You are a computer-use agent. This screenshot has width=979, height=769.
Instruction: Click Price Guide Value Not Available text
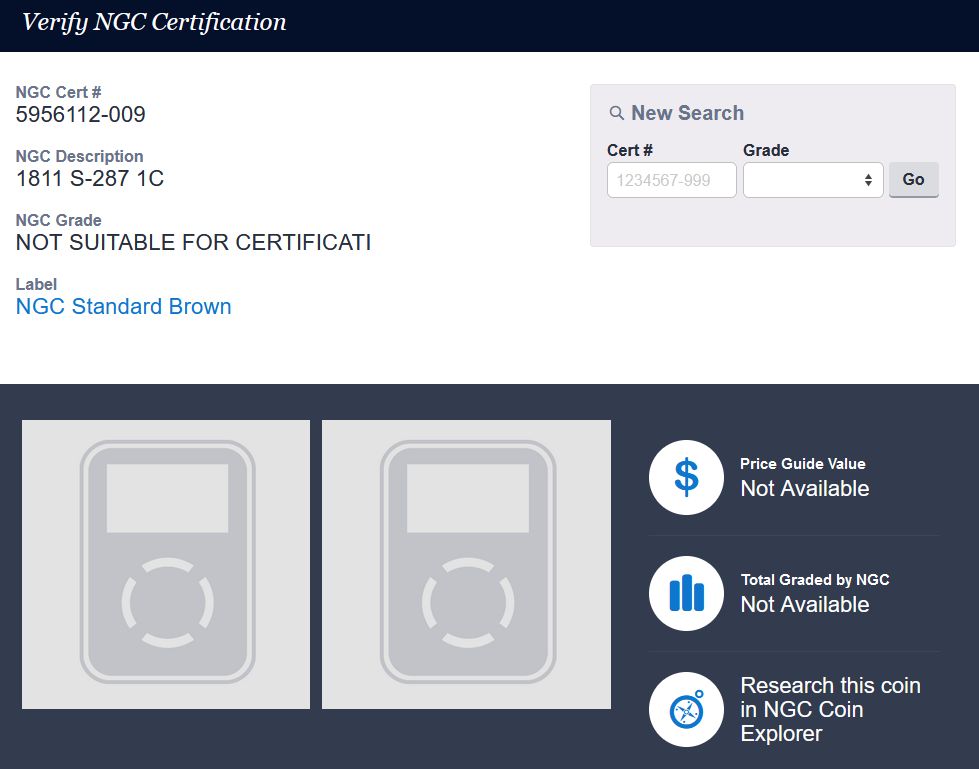805,478
